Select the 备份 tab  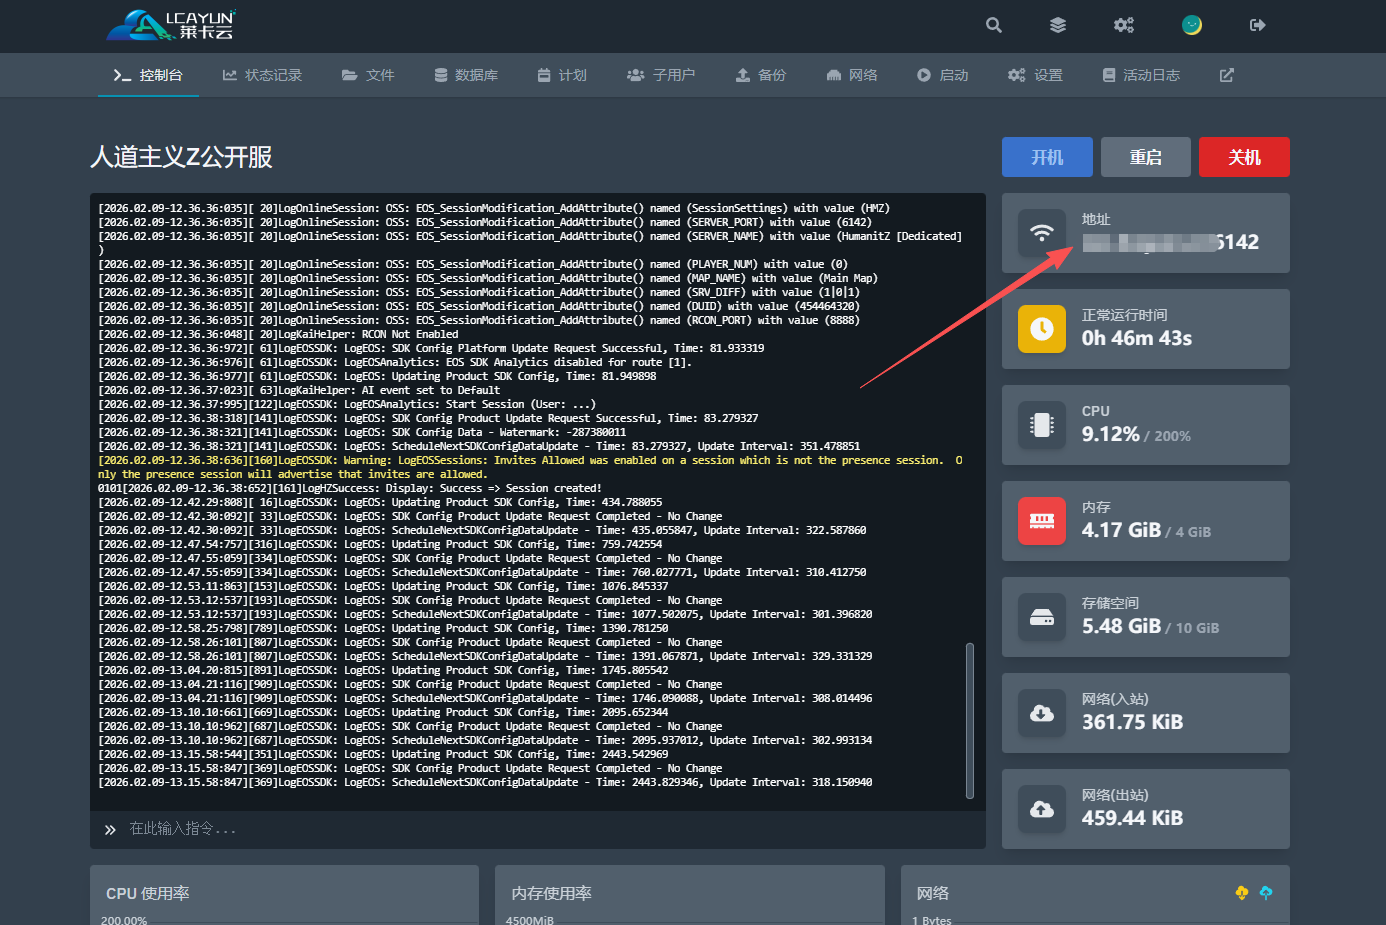(x=761, y=75)
